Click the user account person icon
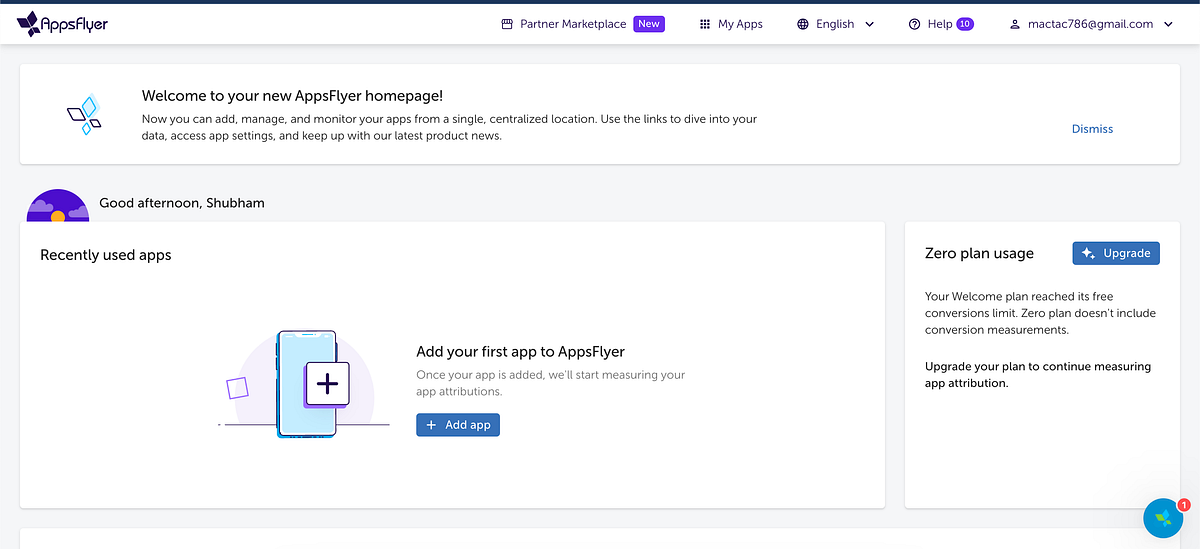This screenshot has height=549, width=1200. point(1015,24)
